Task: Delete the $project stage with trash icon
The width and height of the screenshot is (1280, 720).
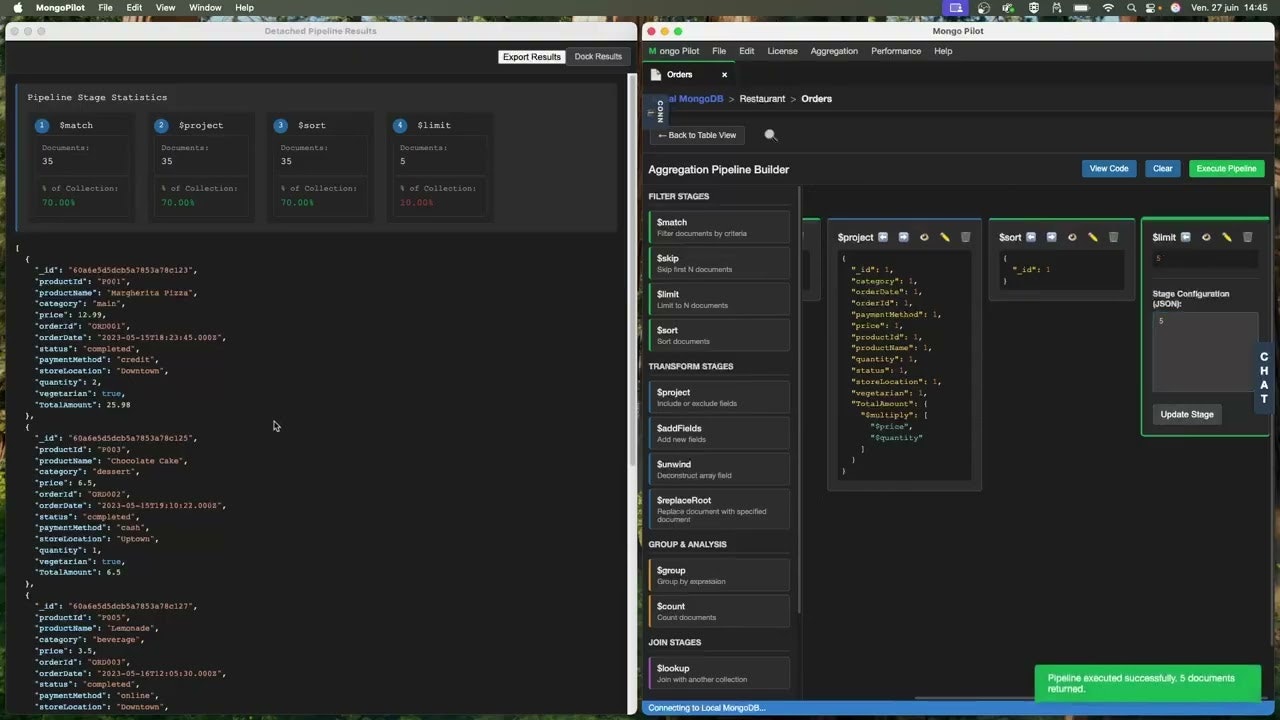Action: tap(965, 237)
